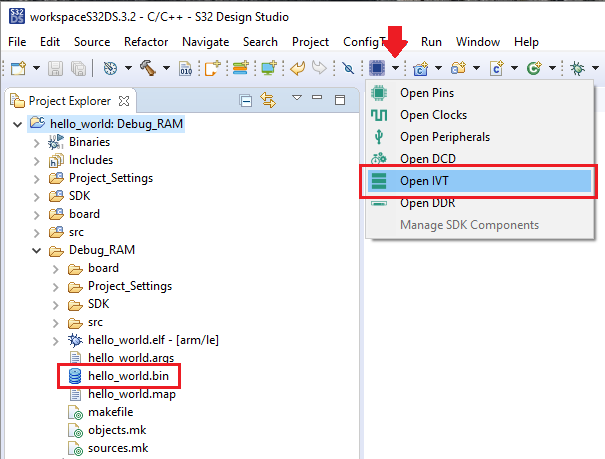Screen dimensions: 605x459
Task: Maximize the Project Explorer panel
Action: (340, 100)
